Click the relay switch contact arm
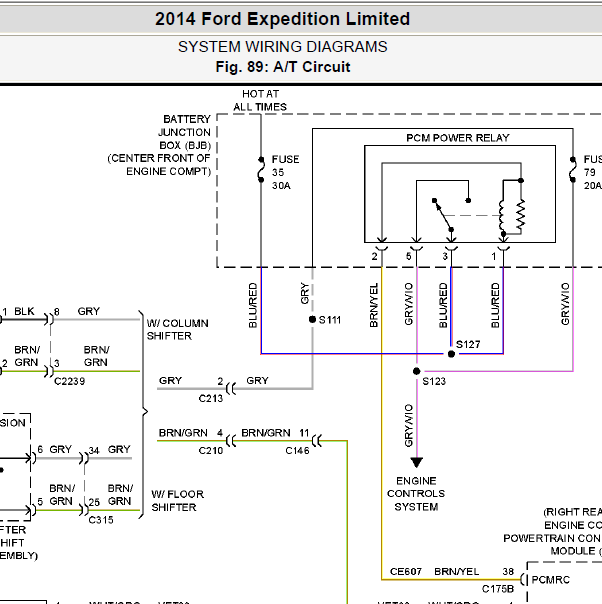This screenshot has width=602, height=604. (x=443, y=215)
